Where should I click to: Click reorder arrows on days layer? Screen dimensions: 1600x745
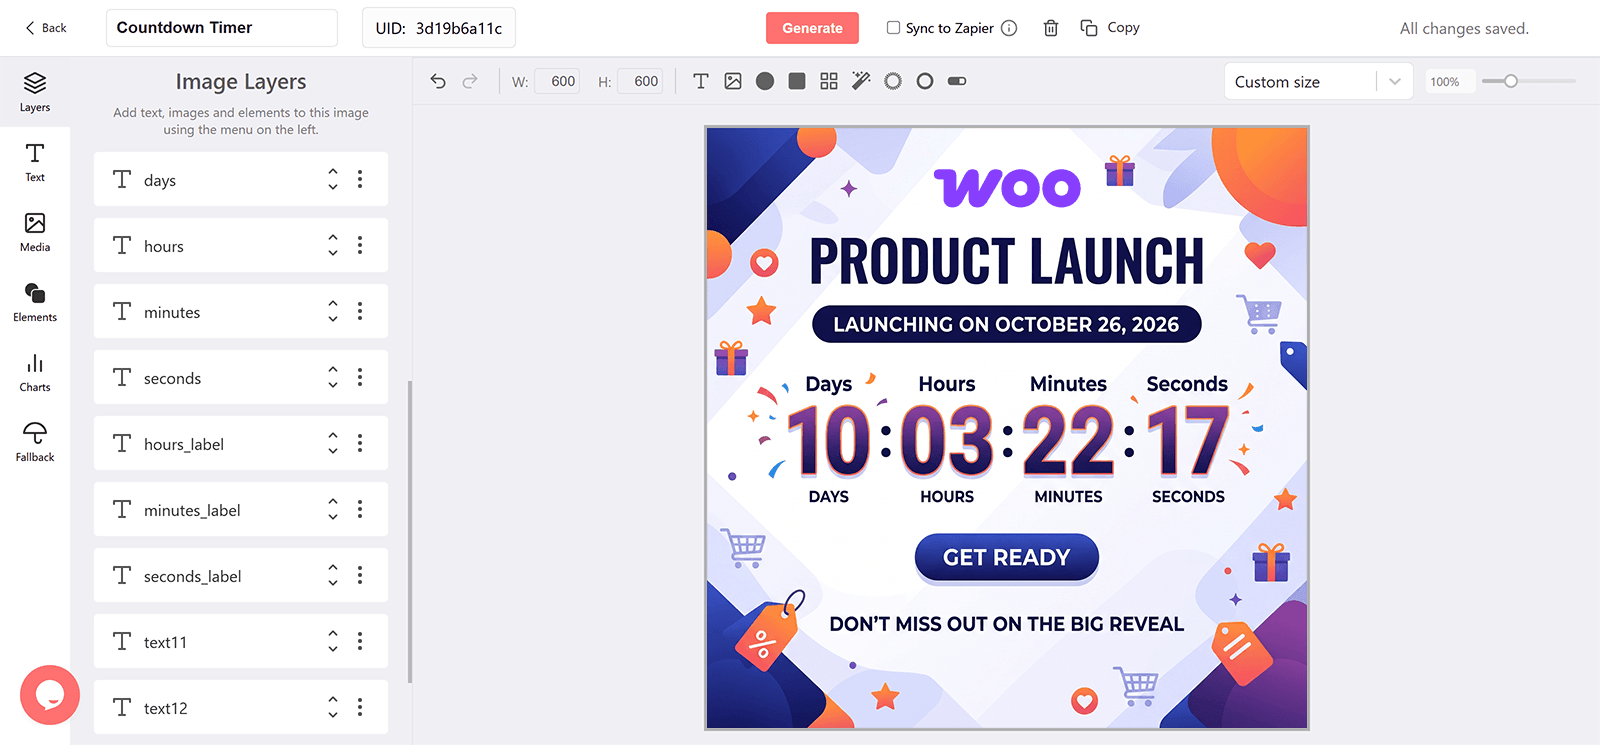pyautogui.click(x=333, y=179)
